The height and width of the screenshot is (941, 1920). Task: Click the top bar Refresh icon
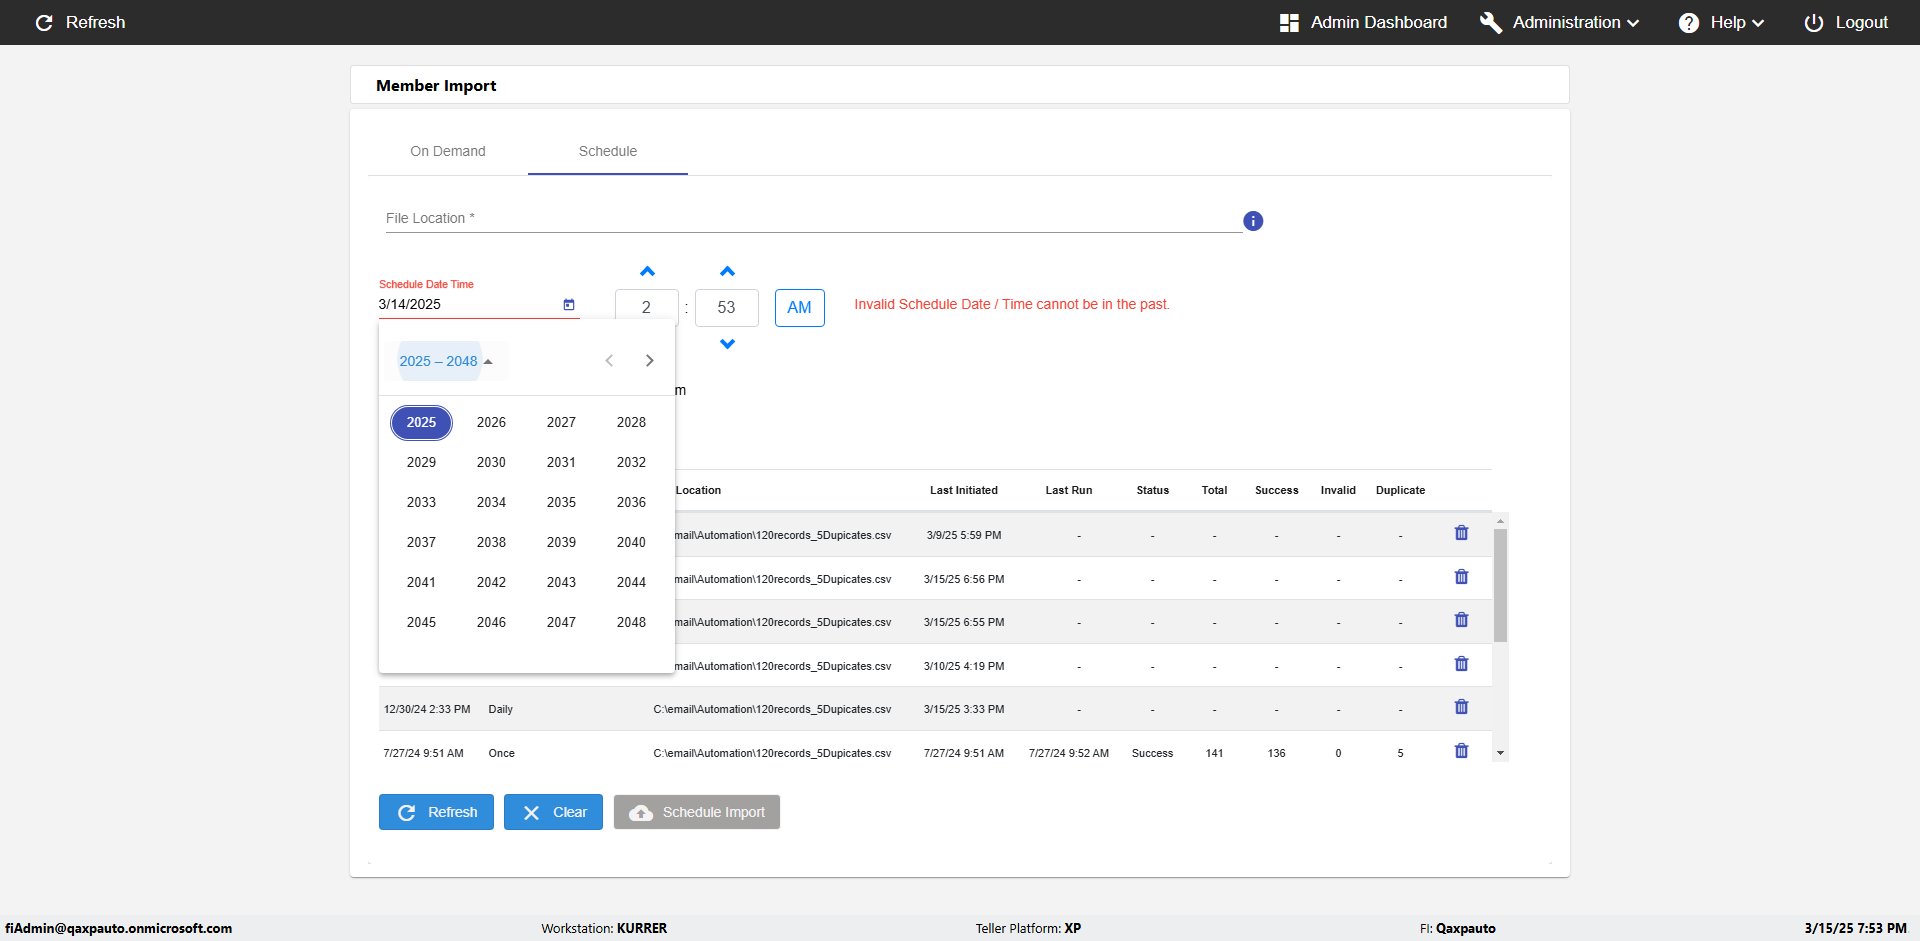44,22
